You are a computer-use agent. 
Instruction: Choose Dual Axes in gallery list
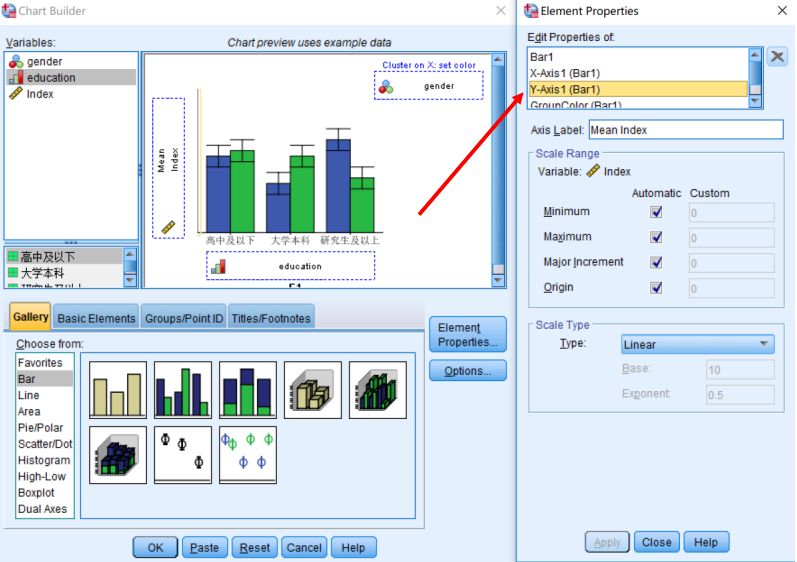tap(45, 509)
